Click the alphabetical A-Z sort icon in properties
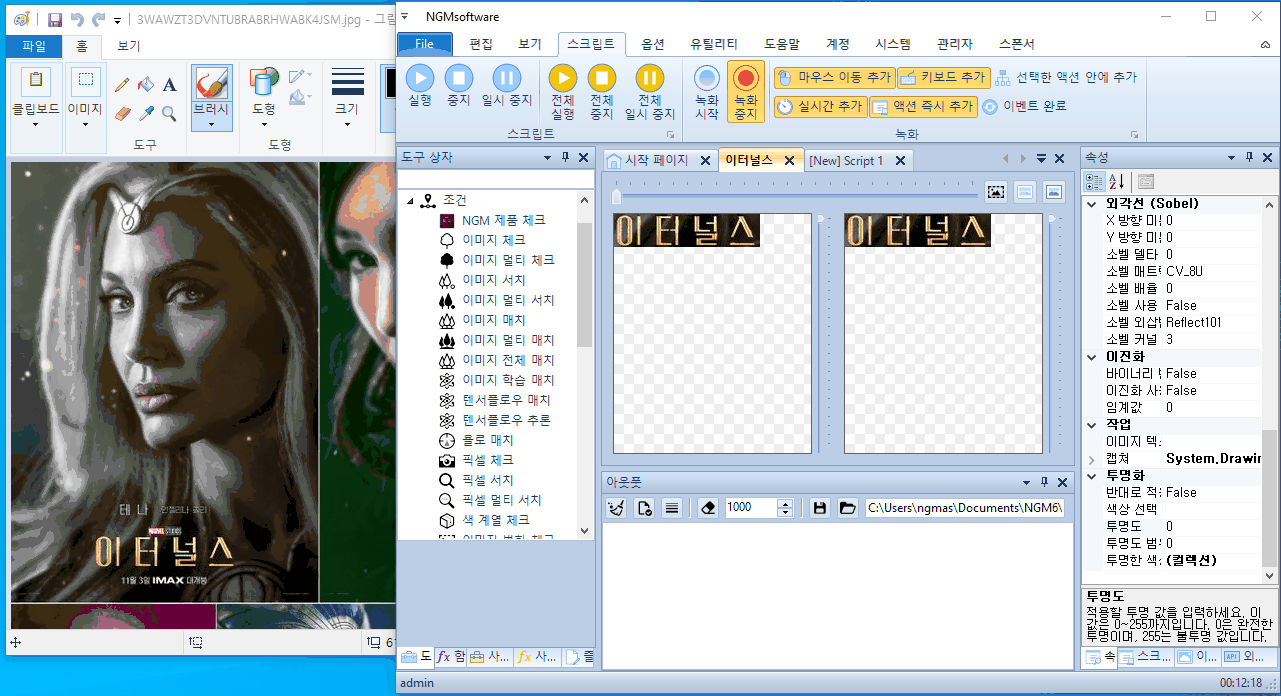 [x=1117, y=181]
